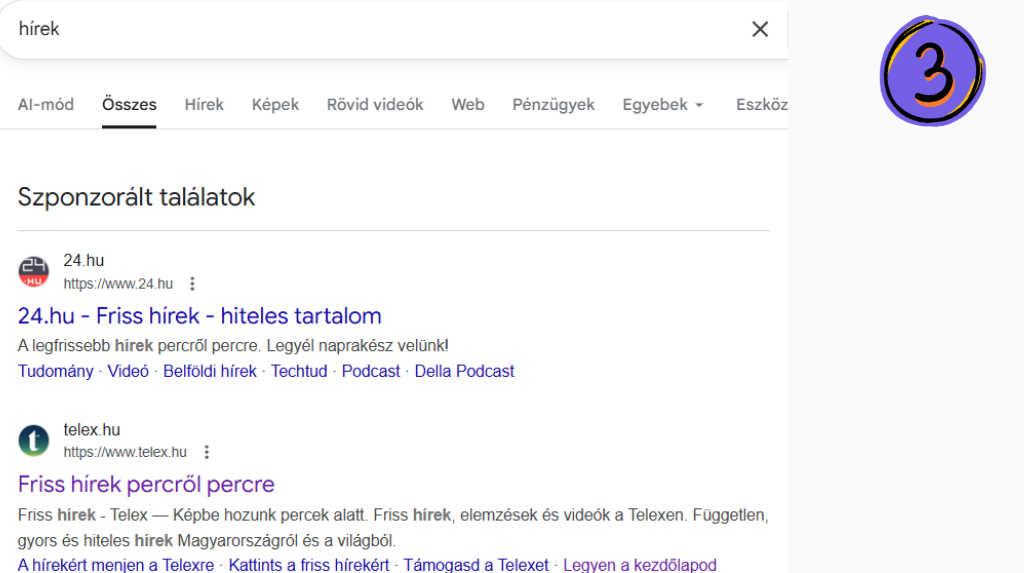Click the purple number 3 badge

(932, 70)
